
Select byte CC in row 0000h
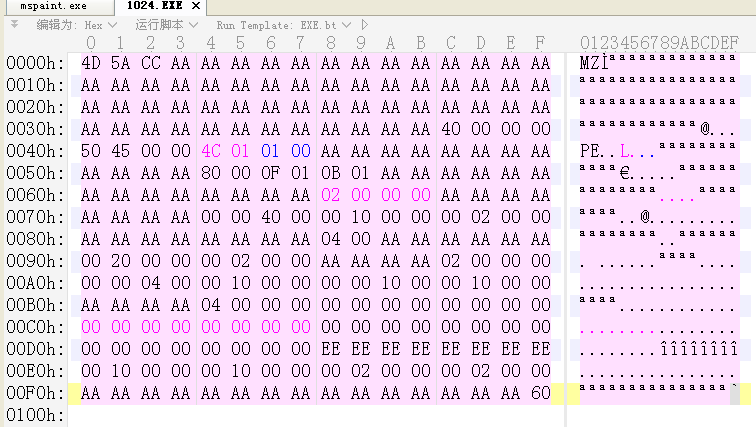click(x=150, y=63)
